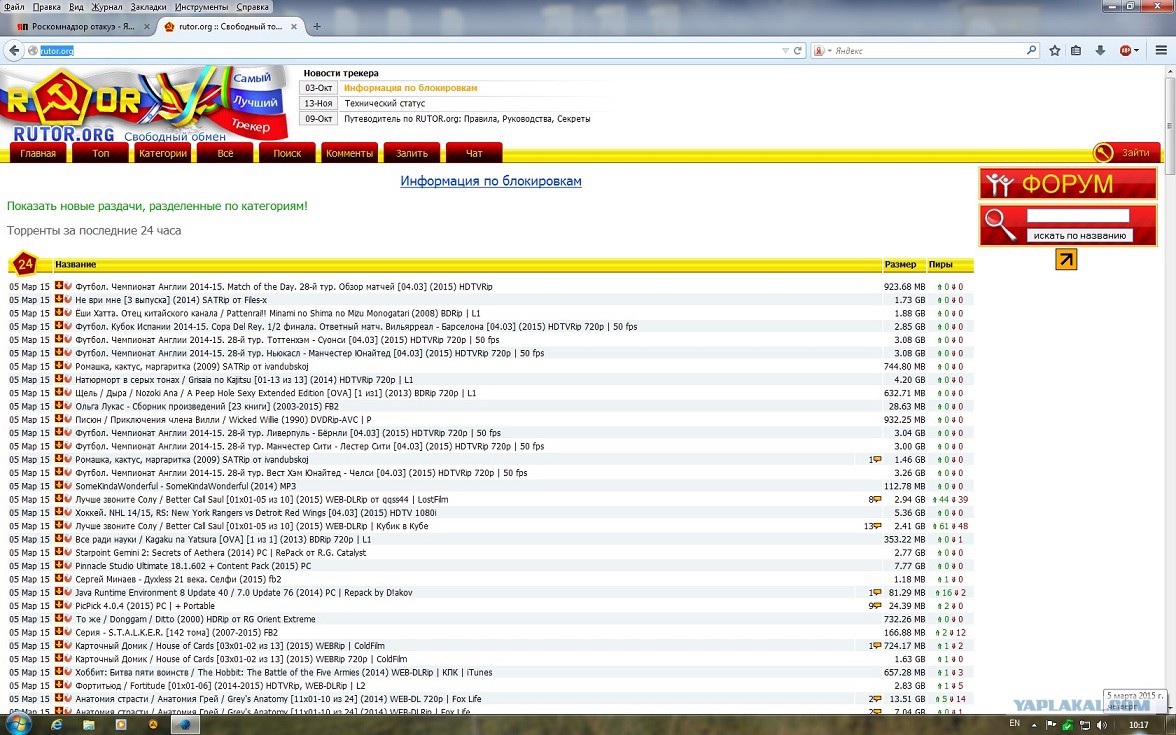Open a new tab with the plus icon
1176x735 pixels.
tap(317, 26)
